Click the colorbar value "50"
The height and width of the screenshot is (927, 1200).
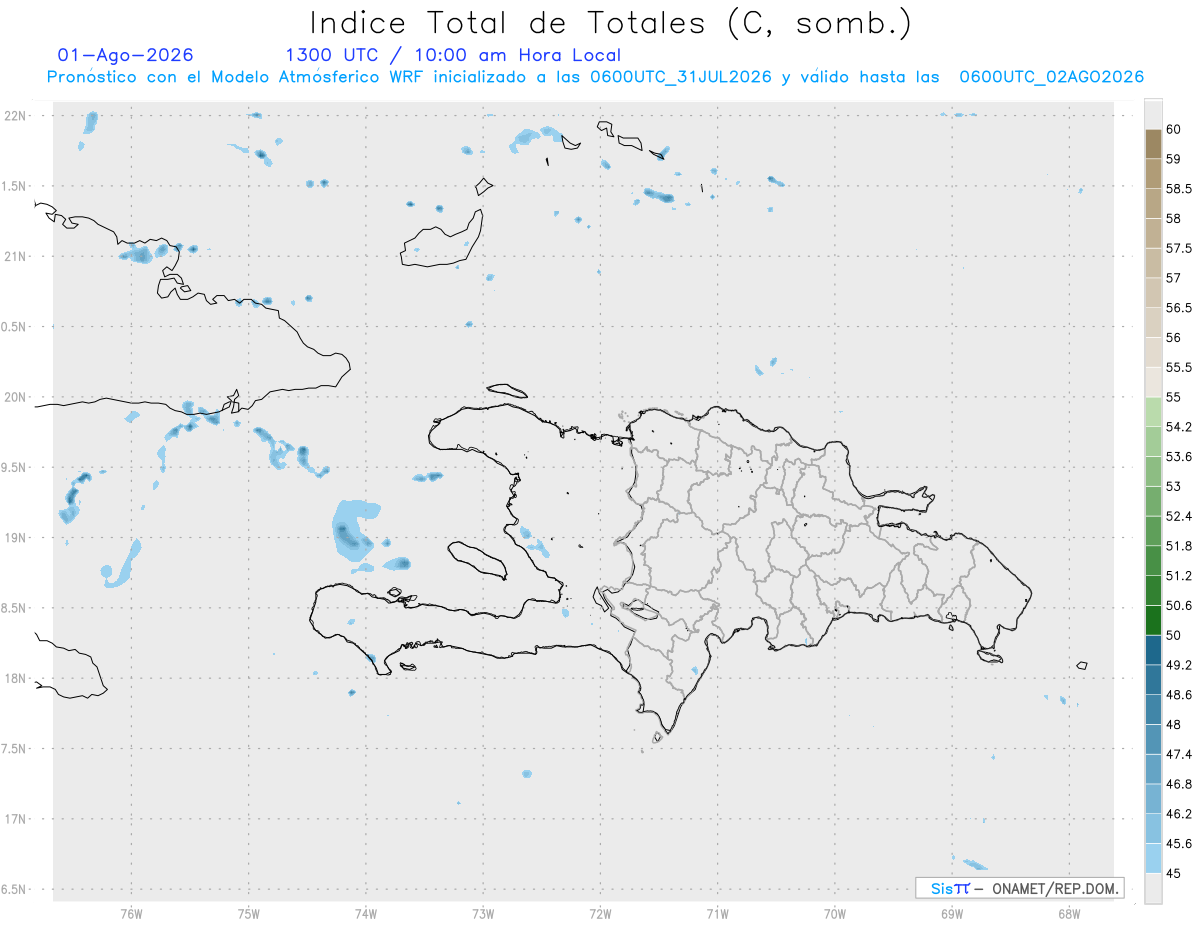(x=1174, y=635)
